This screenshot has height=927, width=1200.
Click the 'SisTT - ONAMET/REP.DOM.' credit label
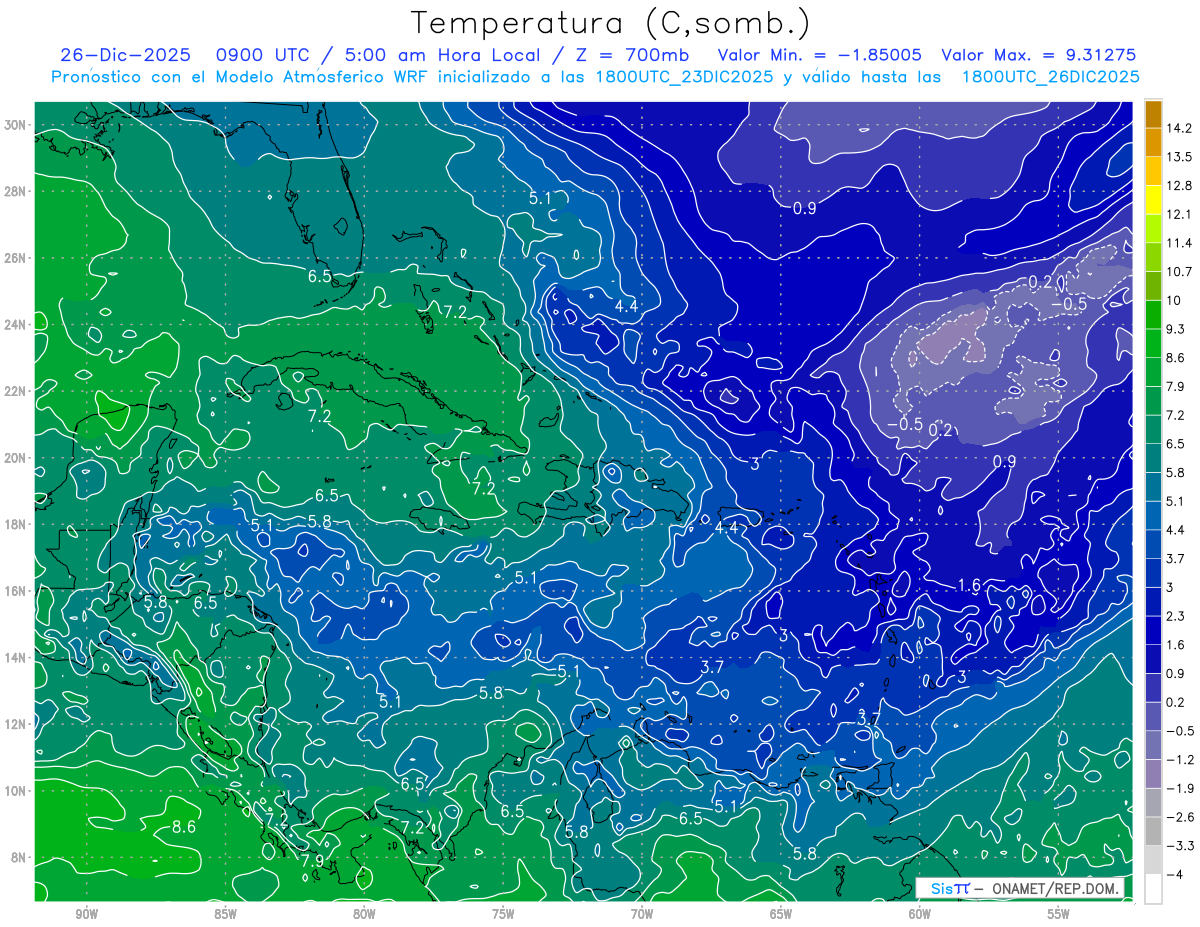(x=1022, y=888)
